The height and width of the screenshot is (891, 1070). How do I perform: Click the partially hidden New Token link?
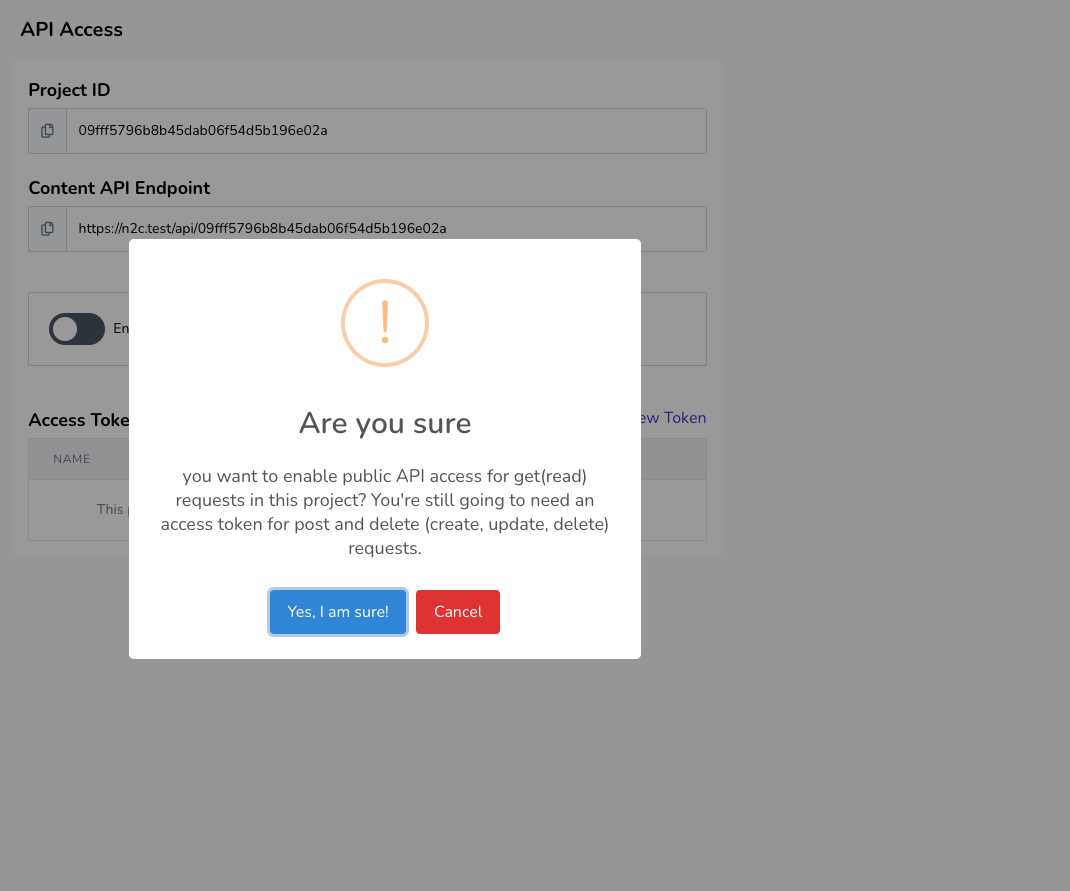[673, 418]
